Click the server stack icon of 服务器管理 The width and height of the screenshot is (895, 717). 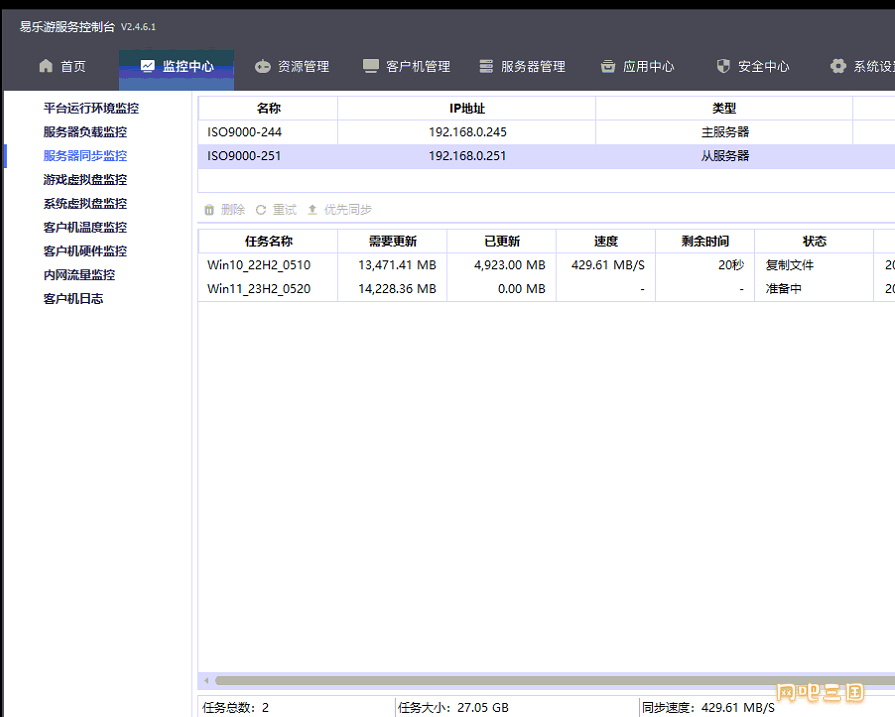[486, 66]
